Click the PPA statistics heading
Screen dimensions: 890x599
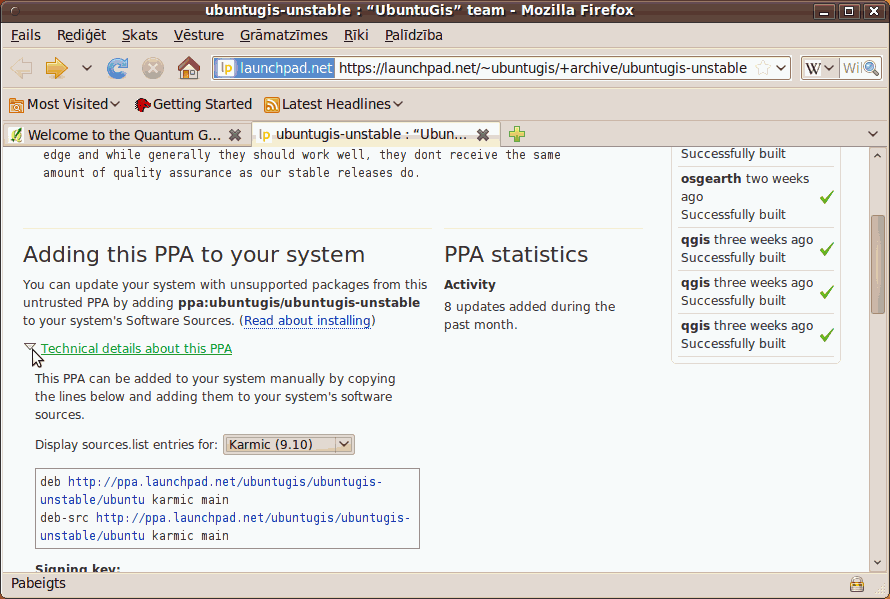(516, 254)
